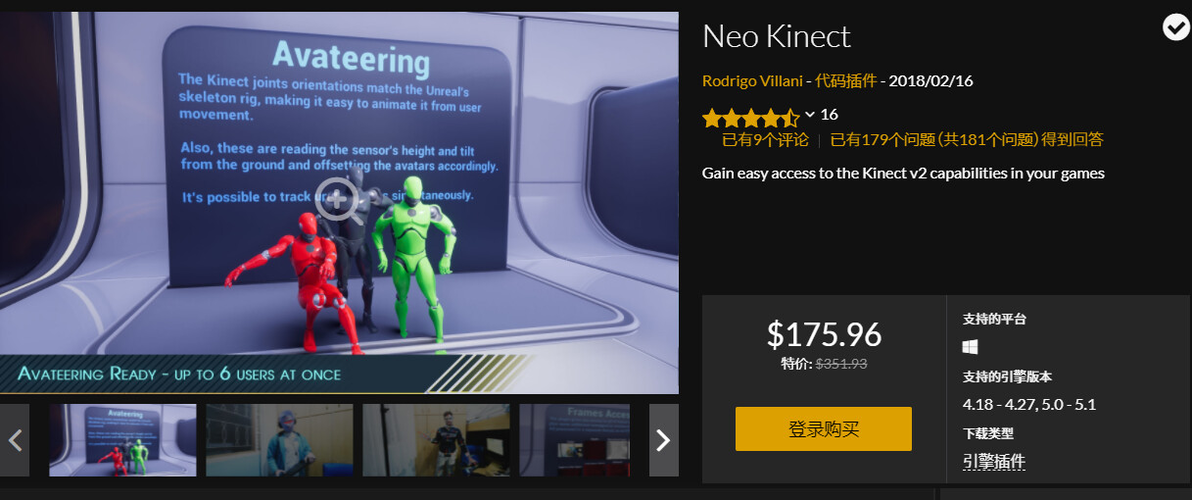
Task: Click the 引擎插件 download type link
Action: pos(994,461)
